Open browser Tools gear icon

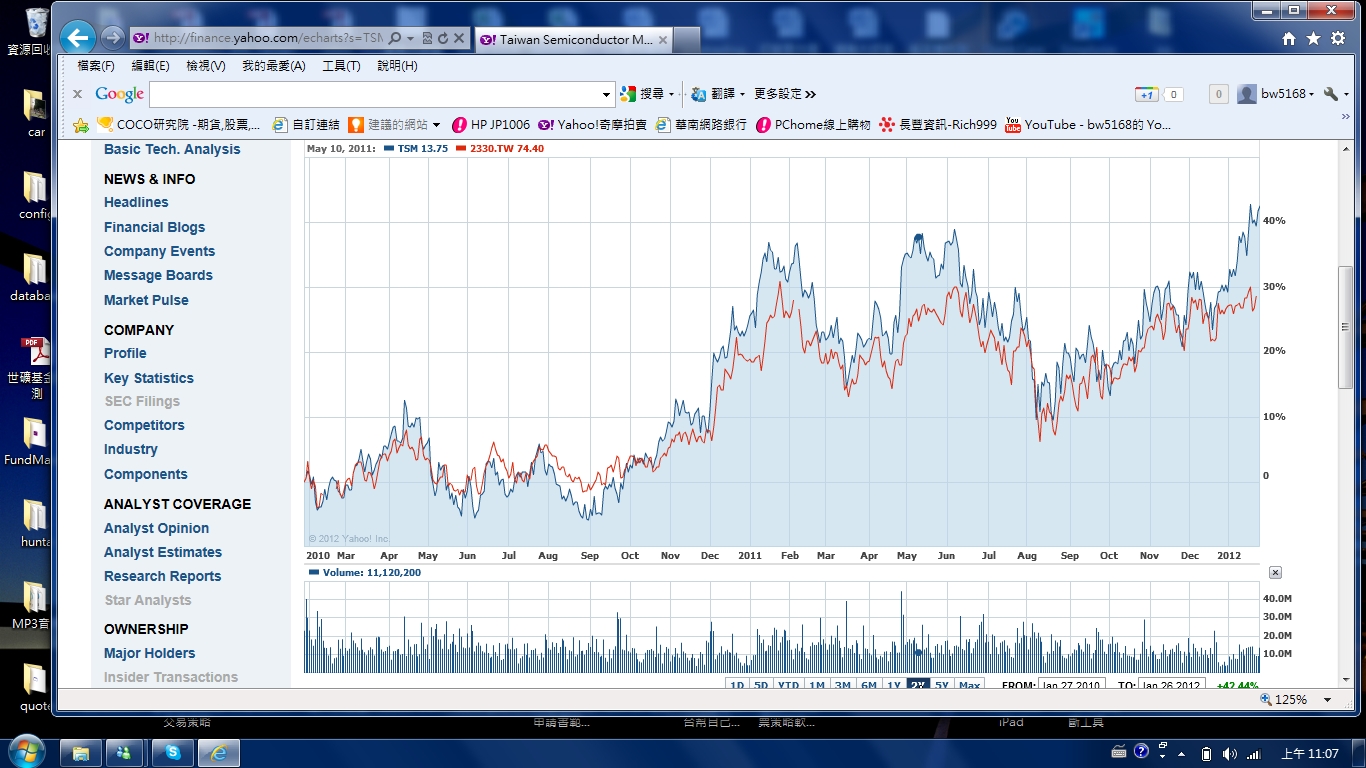[x=1338, y=38]
